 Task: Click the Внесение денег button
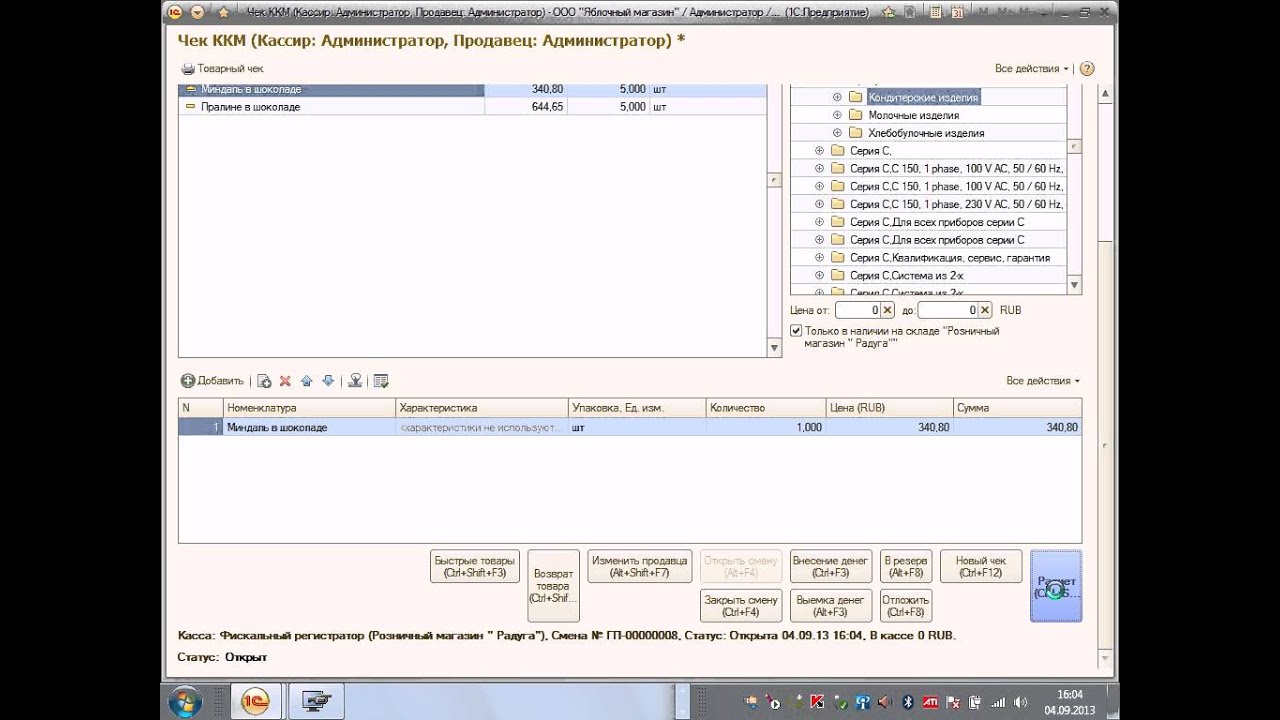coord(830,567)
